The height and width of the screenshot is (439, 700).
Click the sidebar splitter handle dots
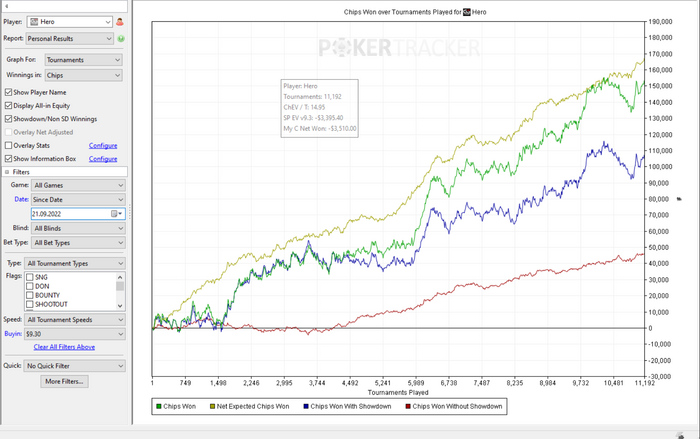coord(130,212)
